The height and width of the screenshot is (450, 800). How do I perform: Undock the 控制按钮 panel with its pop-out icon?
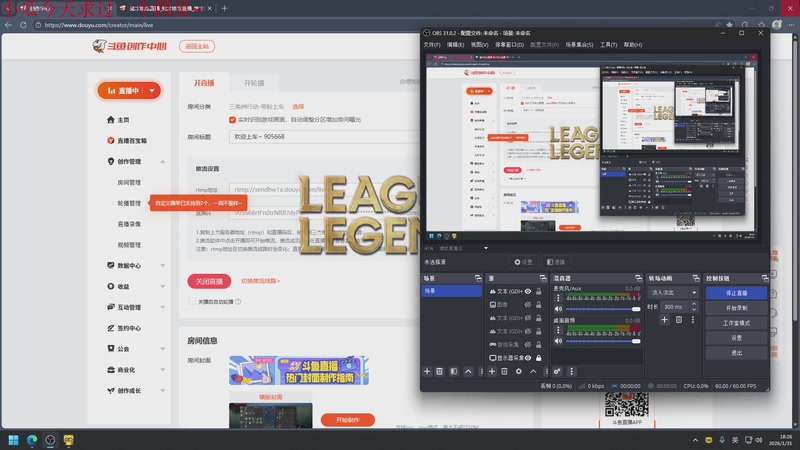765,278
